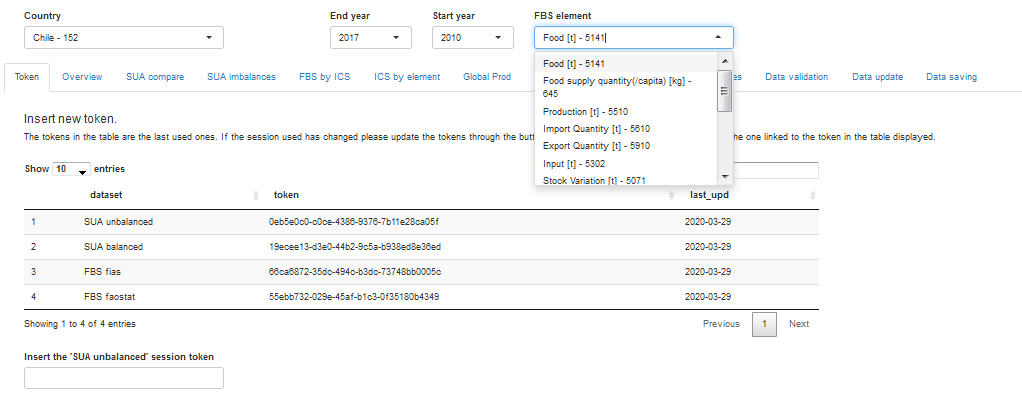1022x405 pixels.
Task: Switch to the Overview tab
Action: point(82,77)
